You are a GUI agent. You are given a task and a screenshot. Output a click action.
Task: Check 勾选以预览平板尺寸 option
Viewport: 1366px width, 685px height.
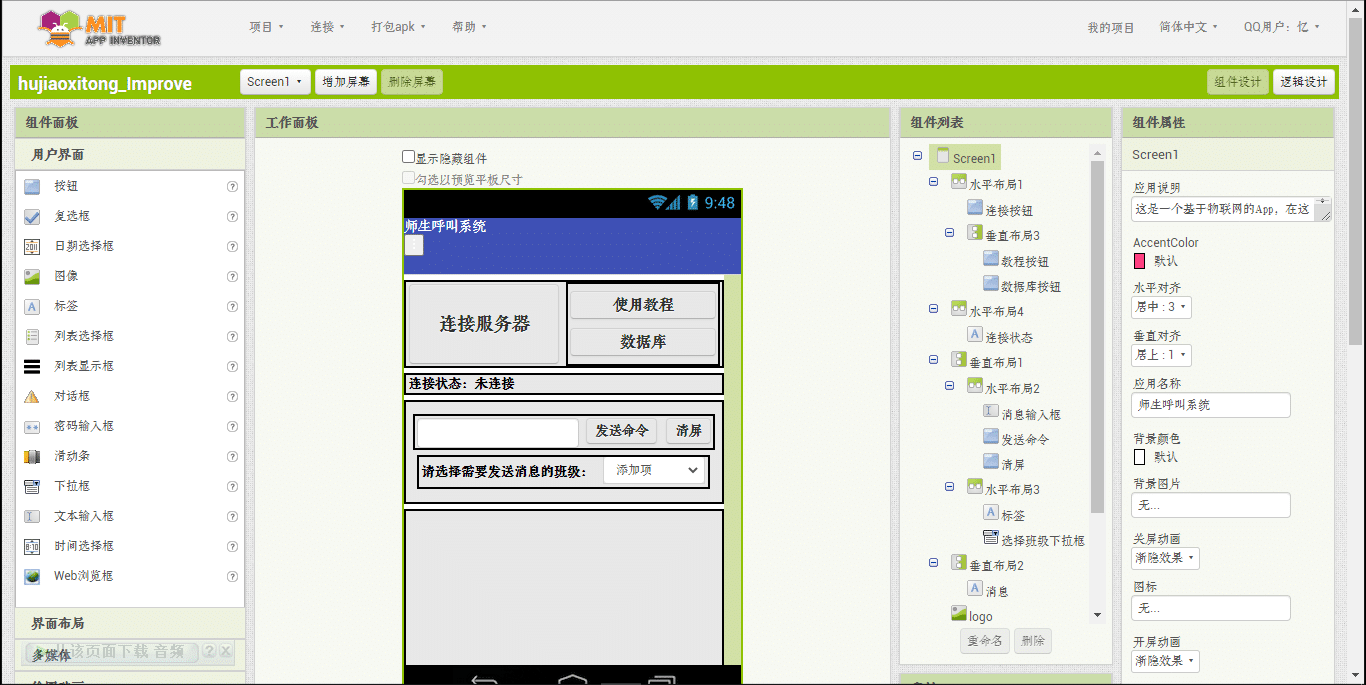(x=409, y=176)
